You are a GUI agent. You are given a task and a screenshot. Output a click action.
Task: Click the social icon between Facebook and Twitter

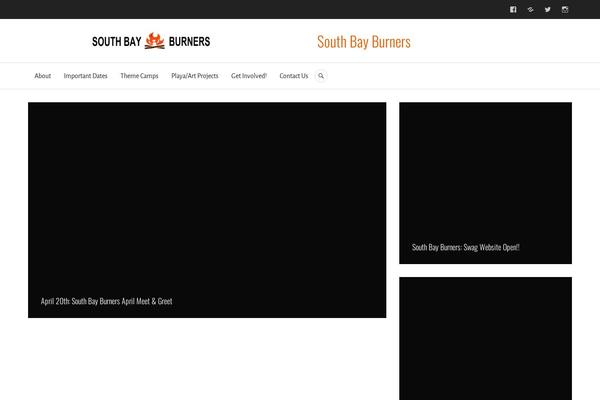click(x=530, y=10)
